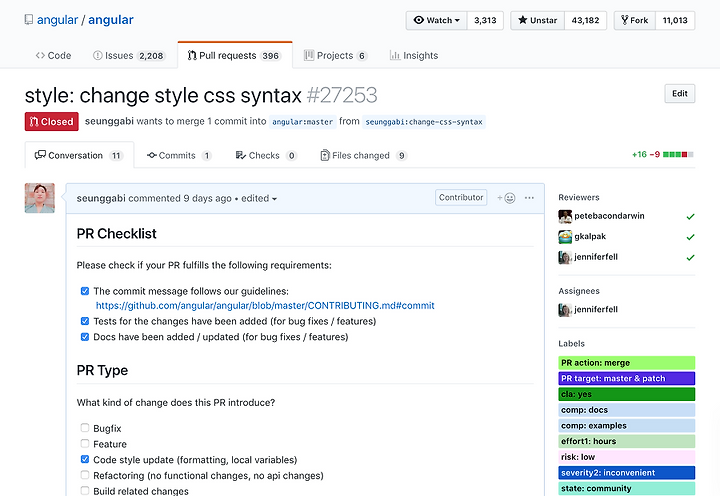Click petebacondarwin reviewer name

click(x=609, y=216)
